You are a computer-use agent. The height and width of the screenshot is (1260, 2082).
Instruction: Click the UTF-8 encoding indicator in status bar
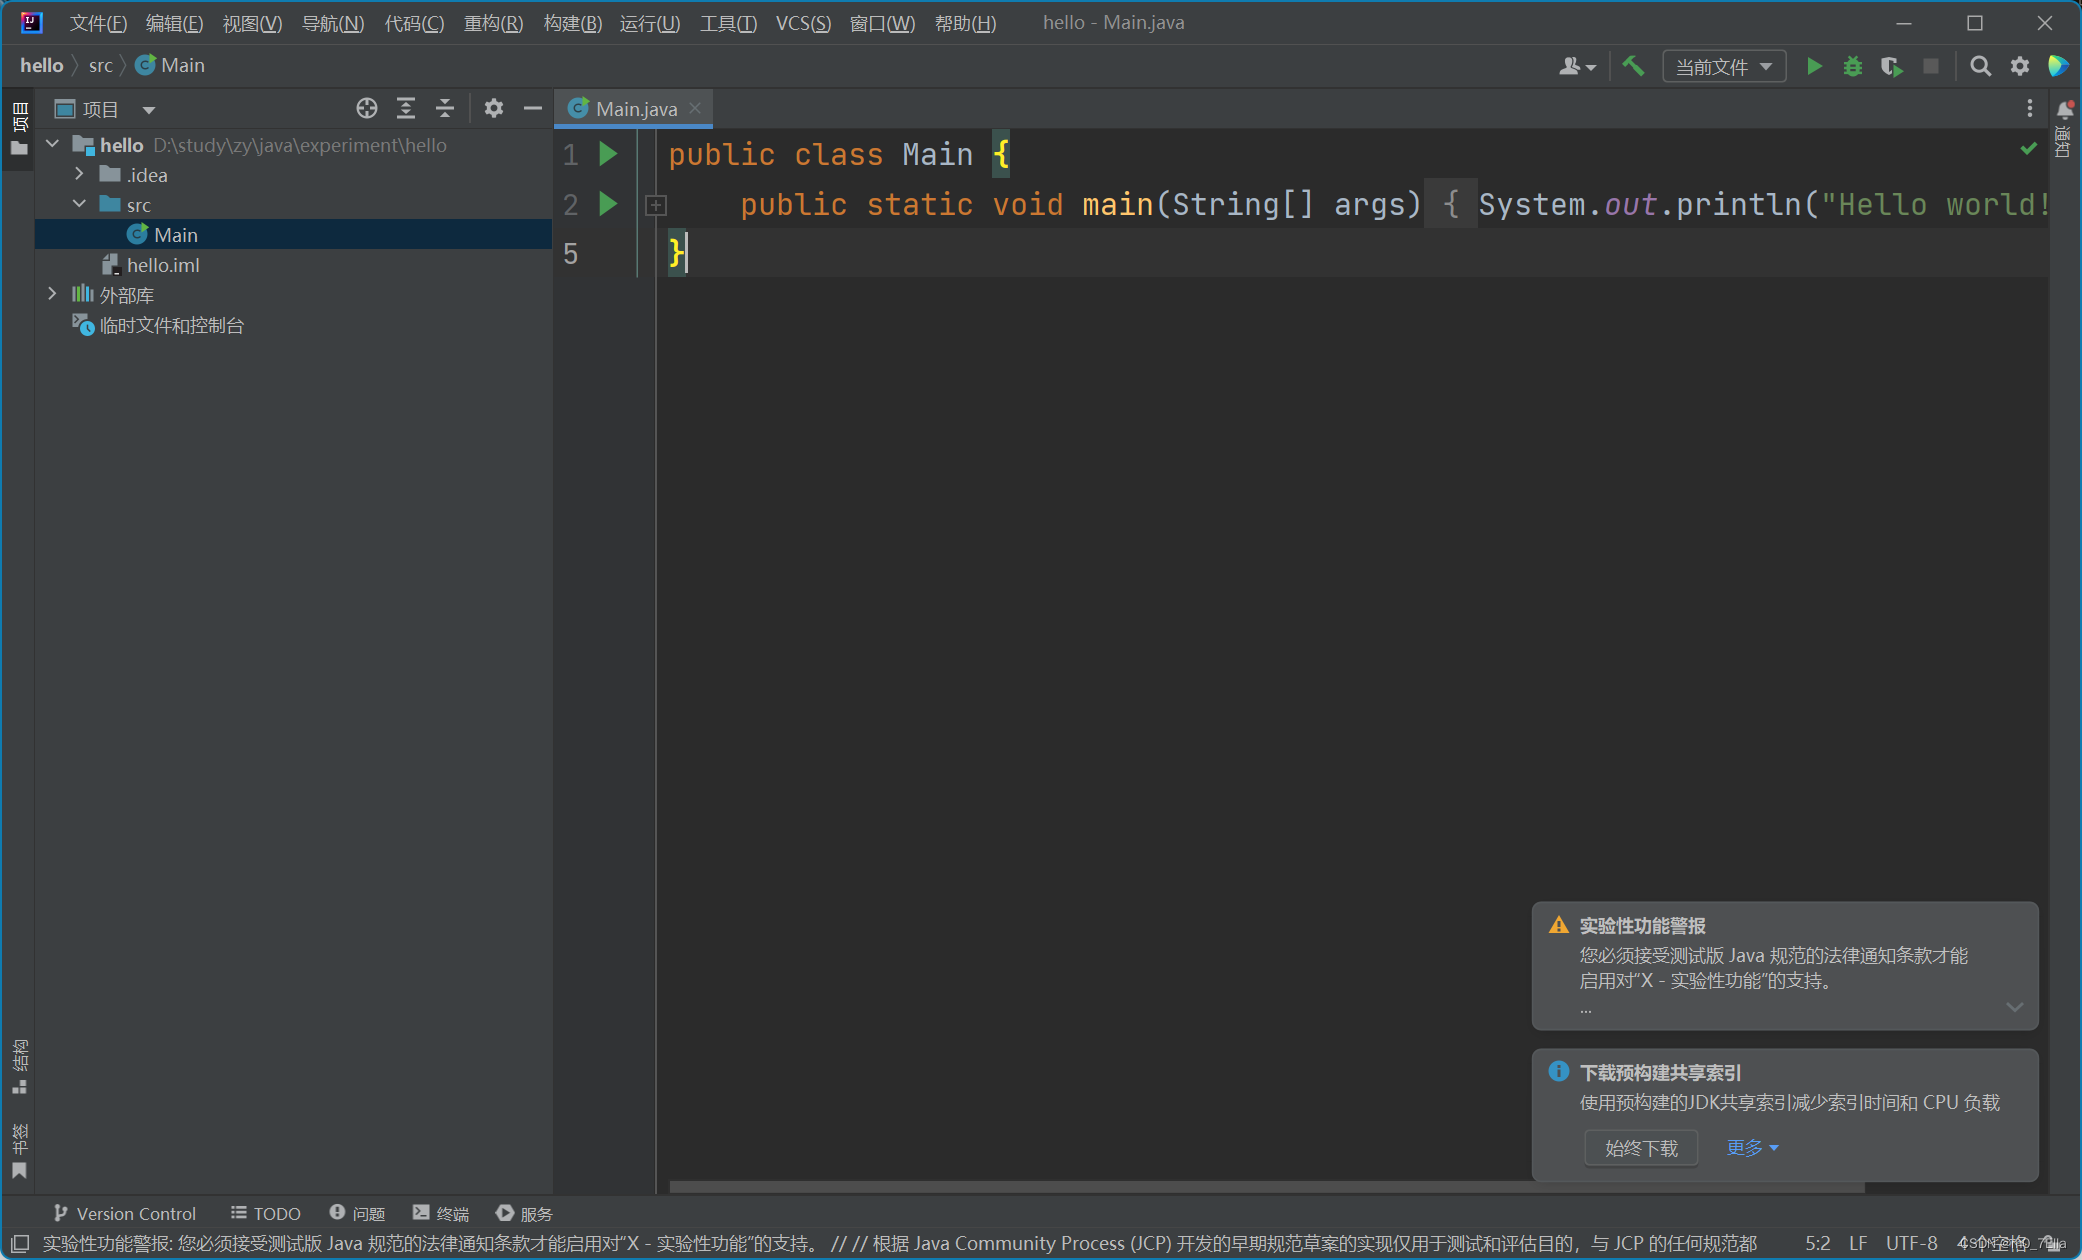pyautogui.click(x=1911, y=1243)
